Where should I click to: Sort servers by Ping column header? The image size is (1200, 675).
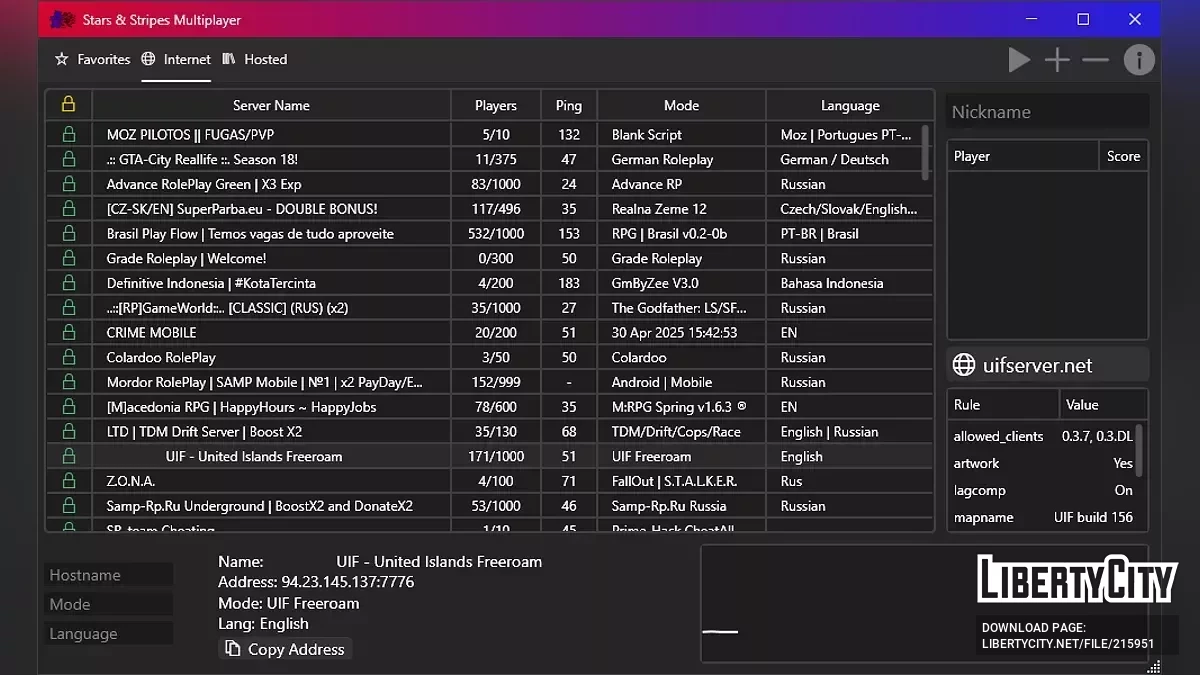coord(569,105)
